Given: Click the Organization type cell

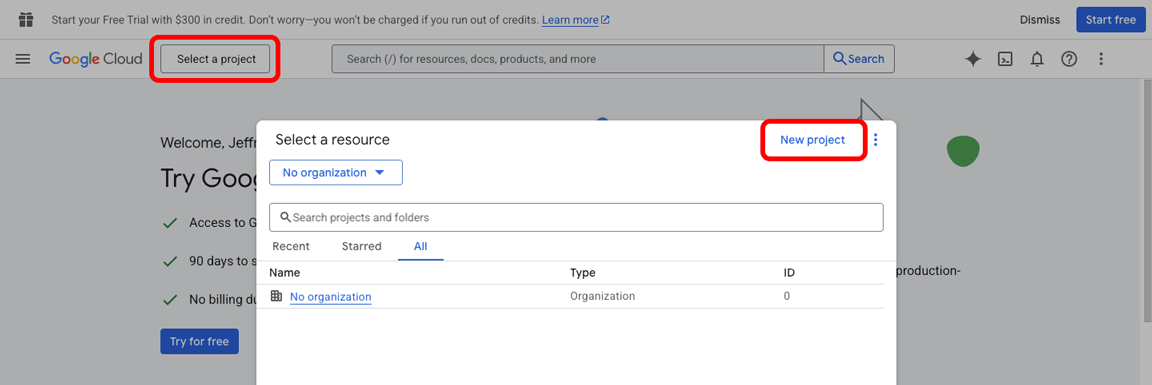Looking at the screenshot, I should coord(602,296).
